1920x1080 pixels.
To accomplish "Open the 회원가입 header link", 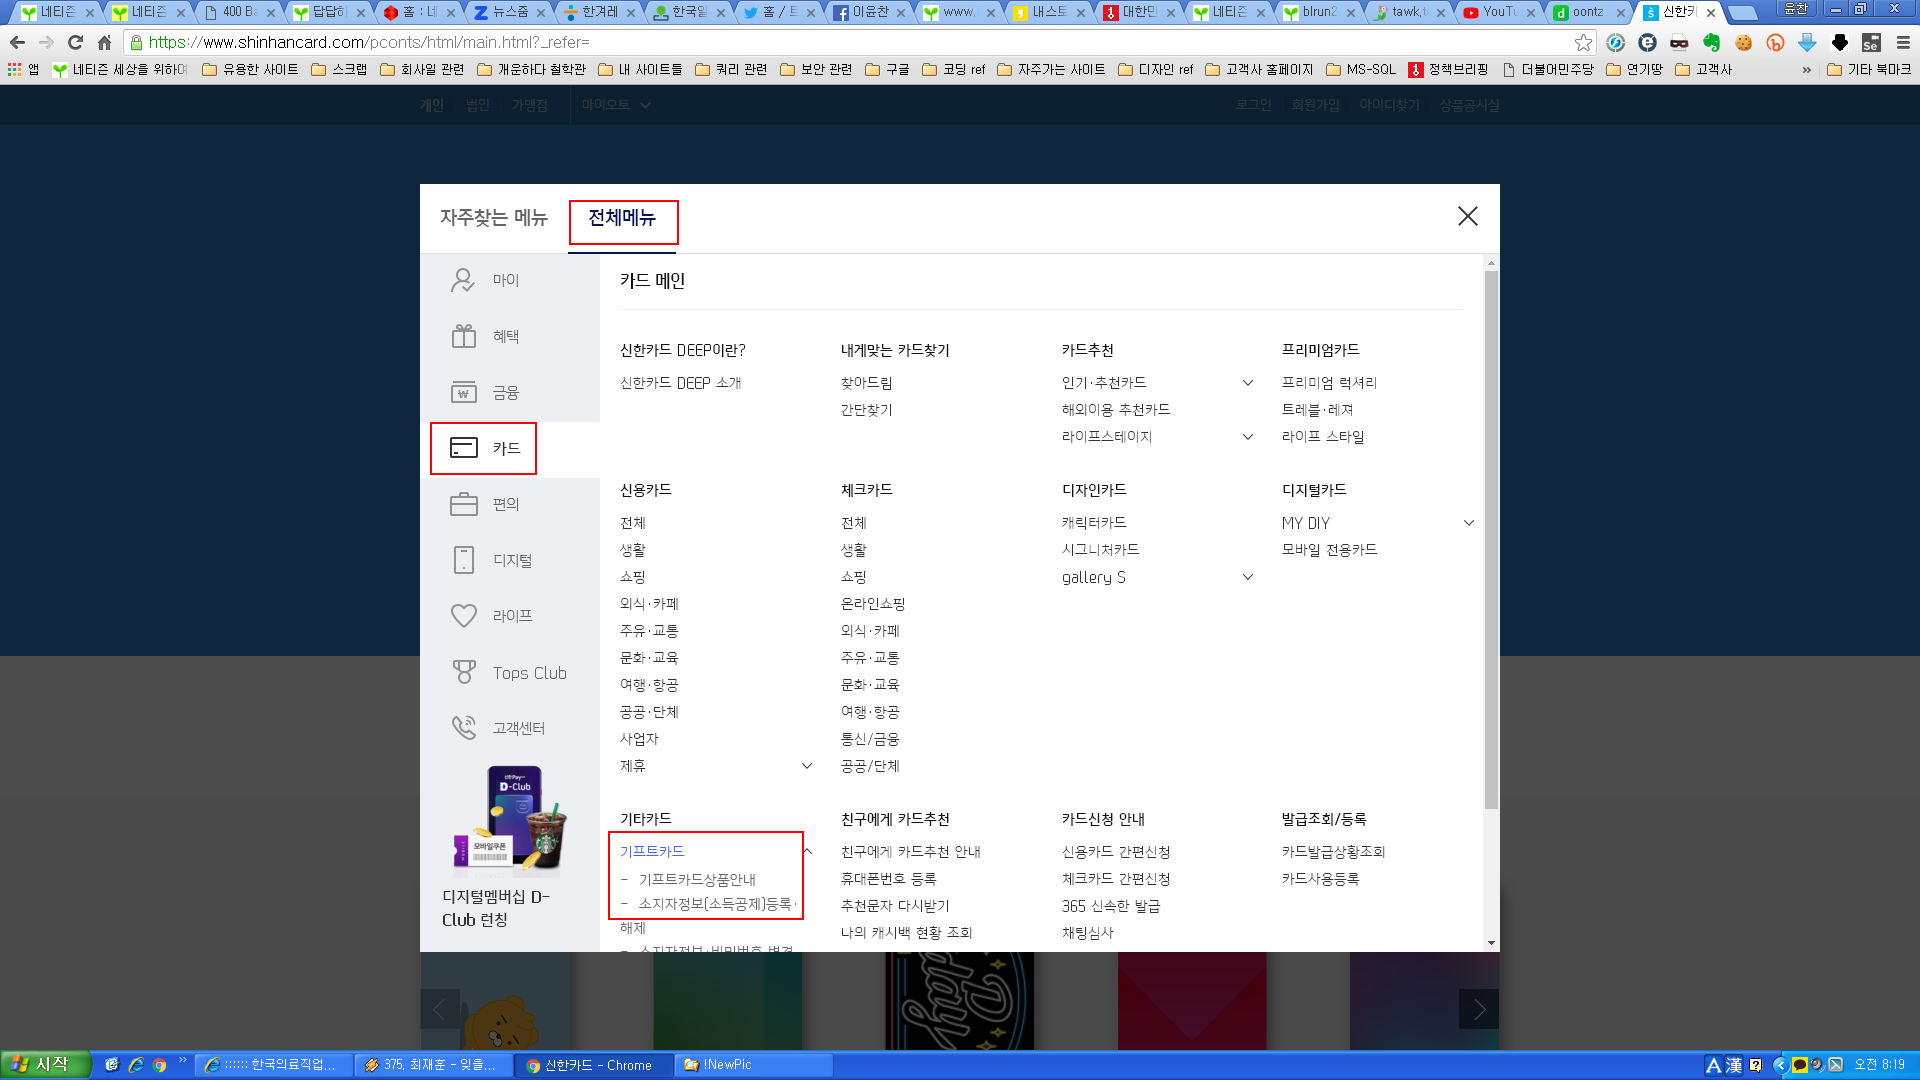I will (1315, 105).
